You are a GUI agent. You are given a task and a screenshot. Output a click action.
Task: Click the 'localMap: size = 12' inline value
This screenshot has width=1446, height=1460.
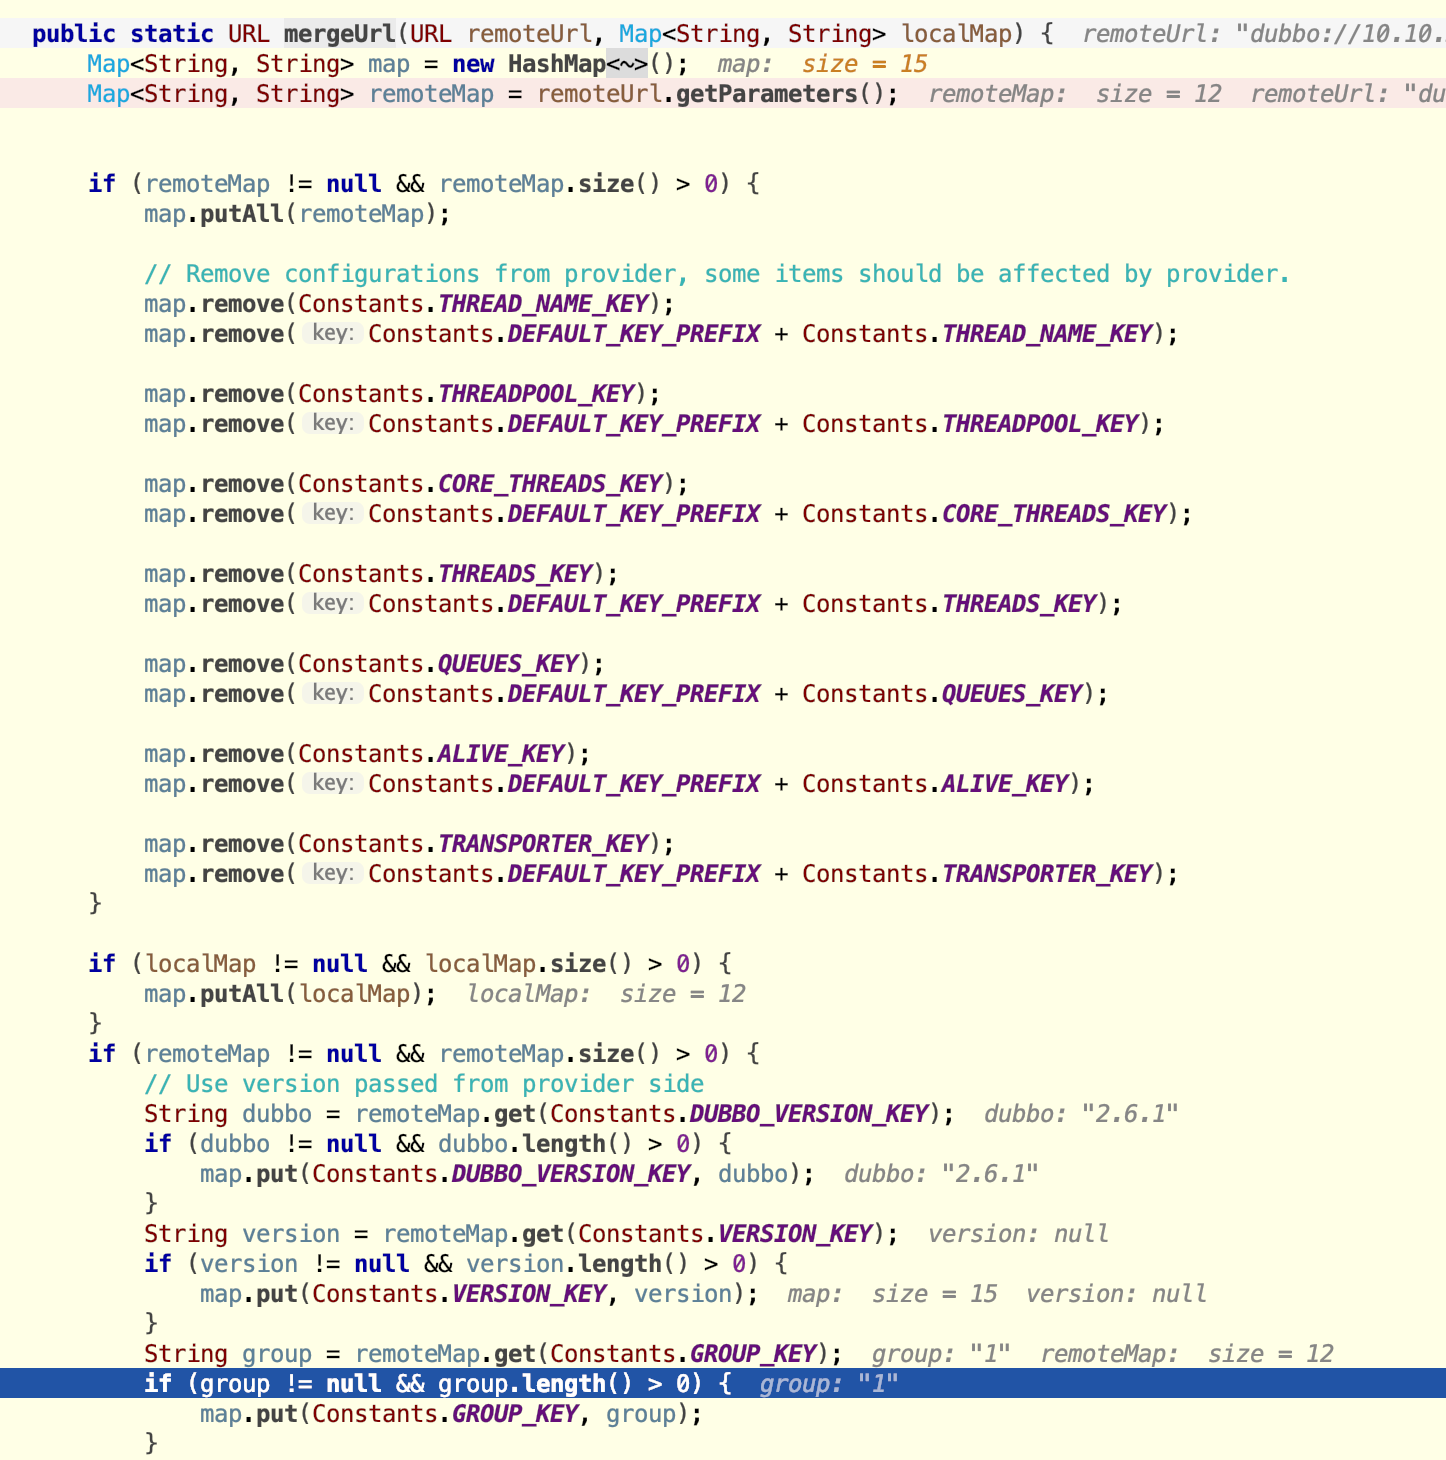(x=606, y=994)
